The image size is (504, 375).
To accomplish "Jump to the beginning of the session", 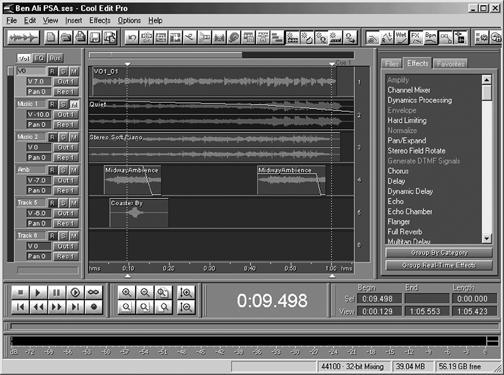I will pos(20,307).
